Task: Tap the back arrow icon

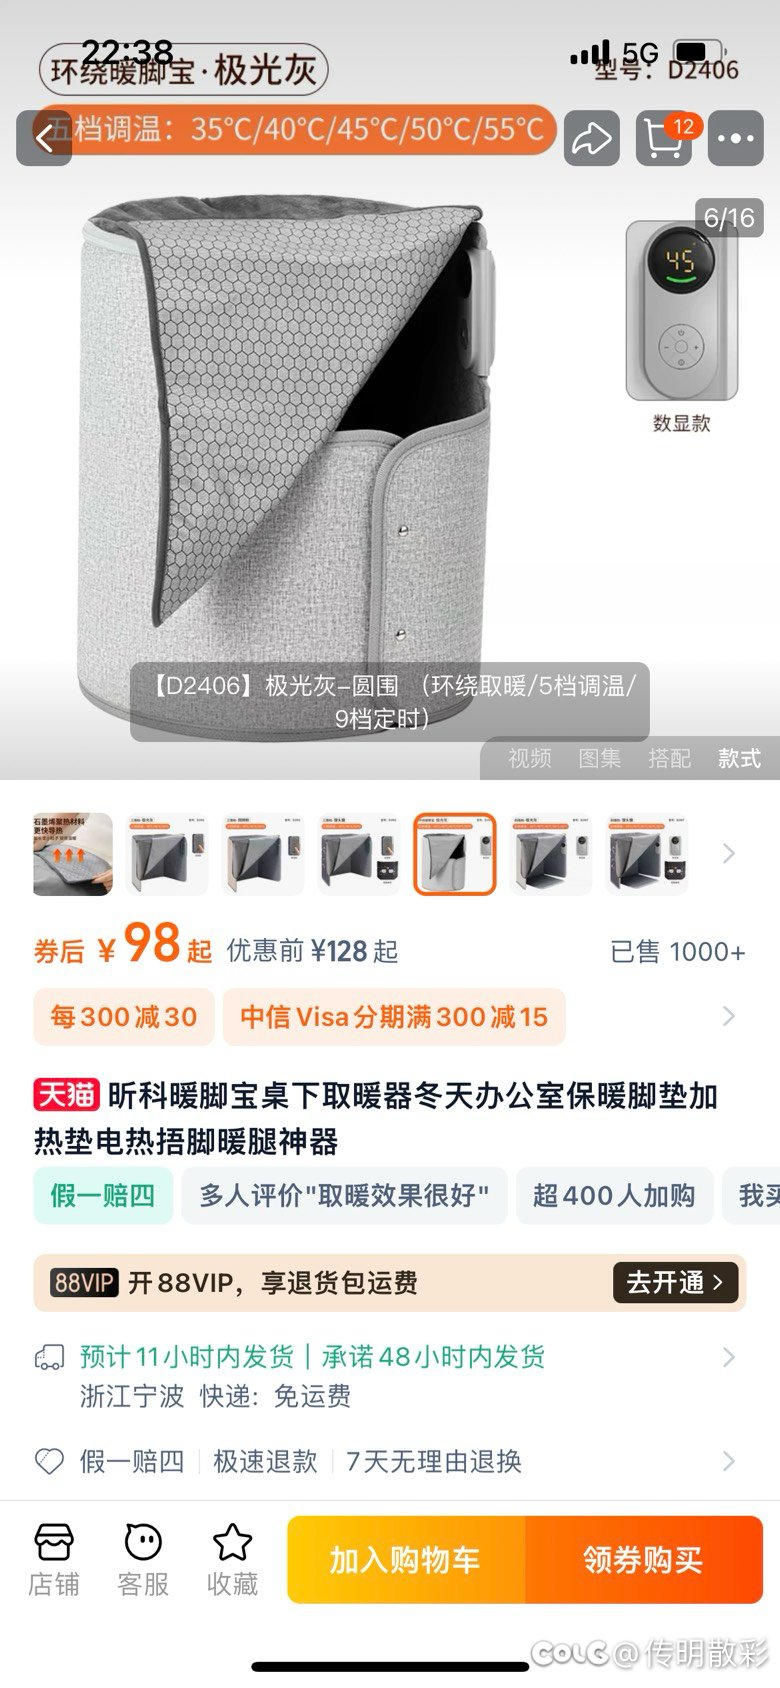Action: 44,138
